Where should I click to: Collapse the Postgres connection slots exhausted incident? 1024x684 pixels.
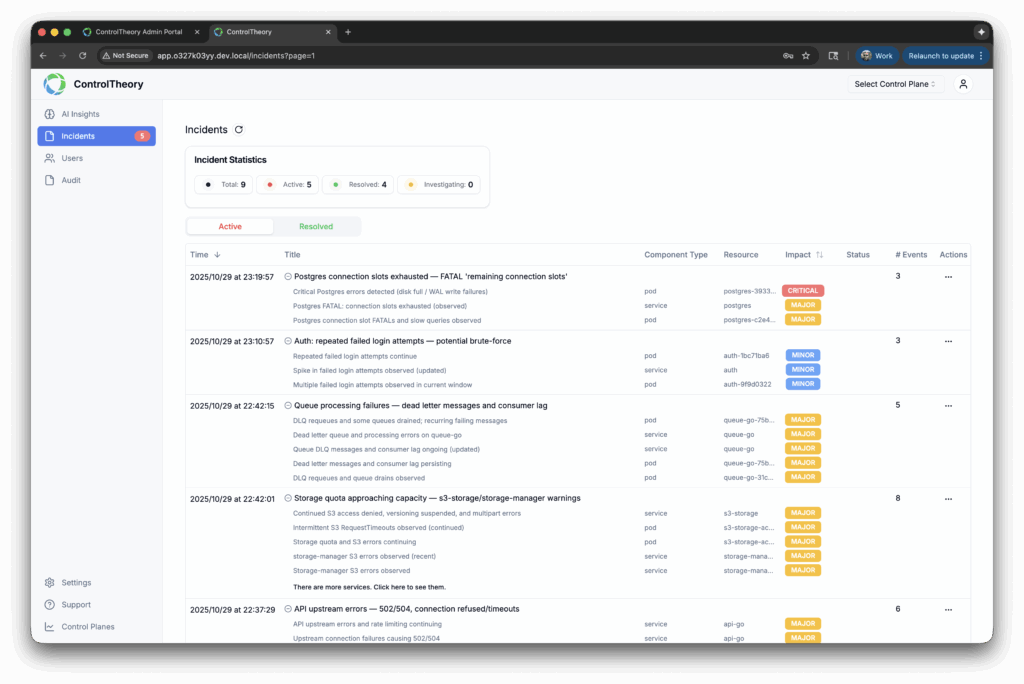pos(288,276)
